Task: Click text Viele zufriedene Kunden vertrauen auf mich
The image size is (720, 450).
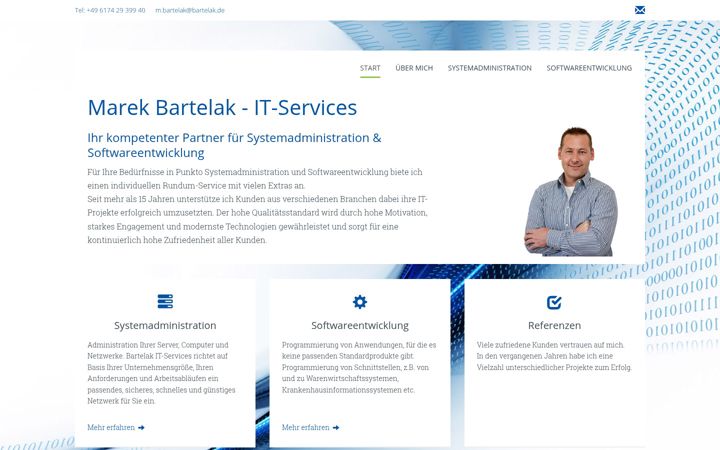Action: [550, 345]
